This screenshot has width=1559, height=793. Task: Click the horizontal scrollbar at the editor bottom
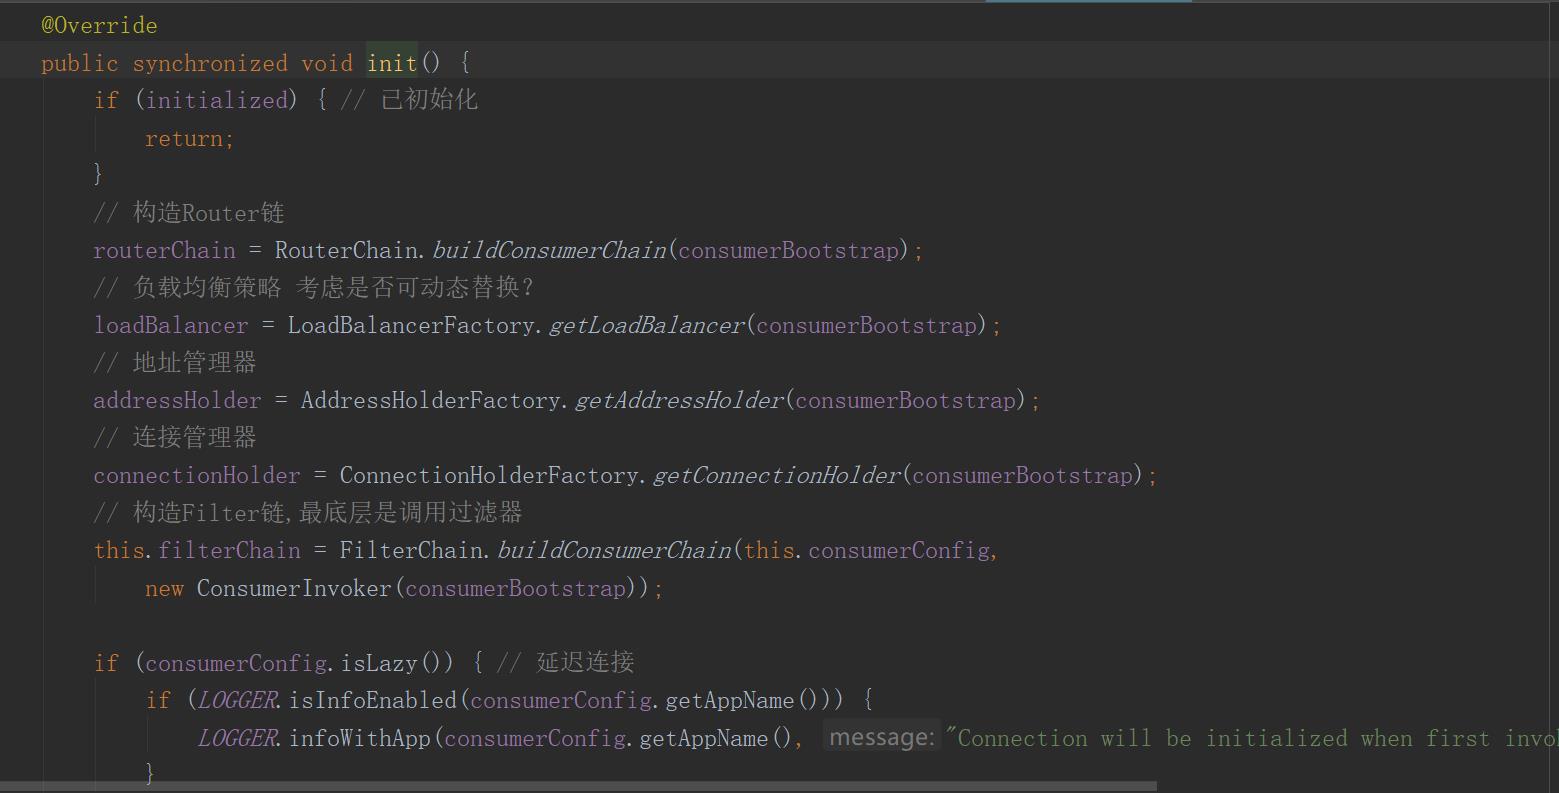pos(578,787)
